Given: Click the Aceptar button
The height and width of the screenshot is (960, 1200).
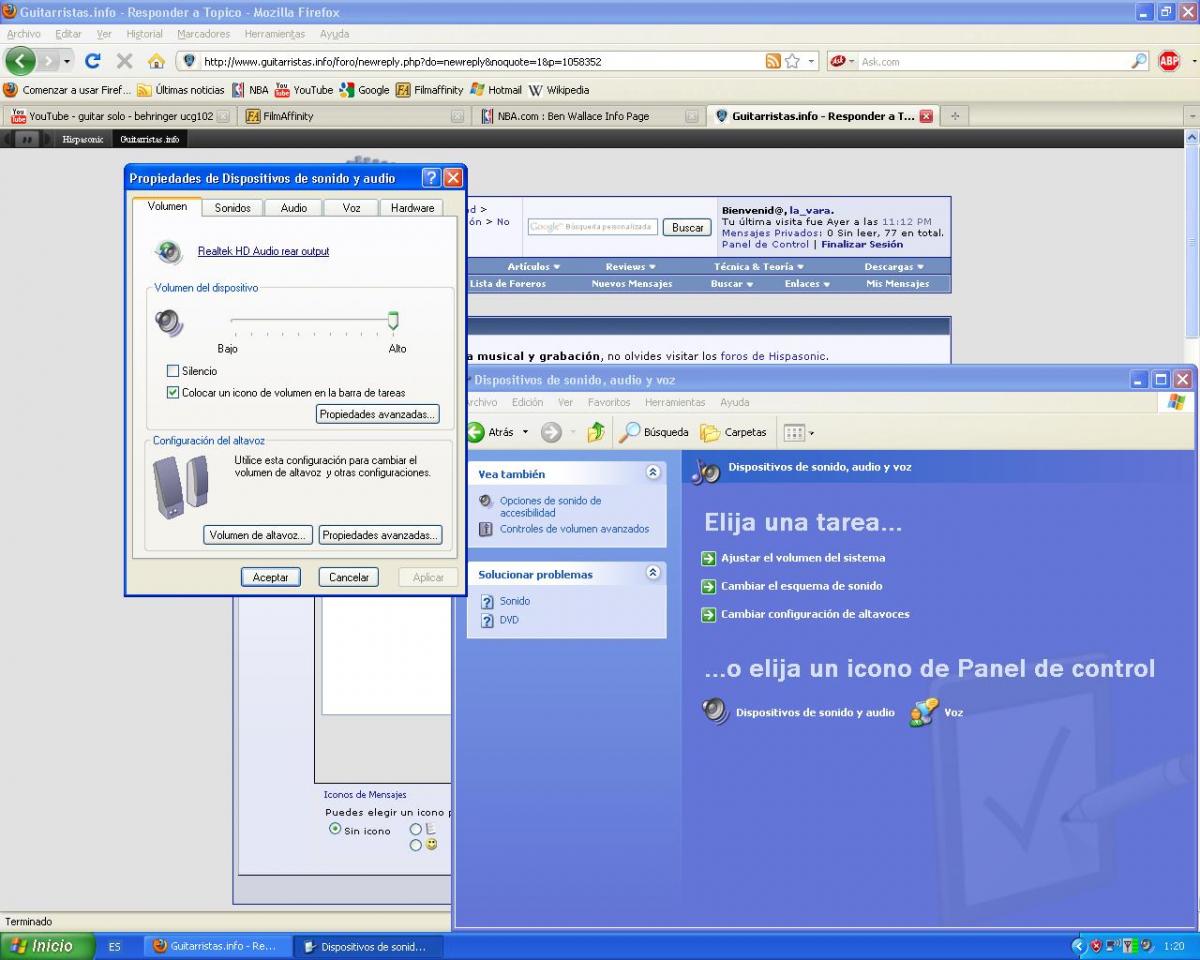Looking at the screenshot, I should 271,577.
